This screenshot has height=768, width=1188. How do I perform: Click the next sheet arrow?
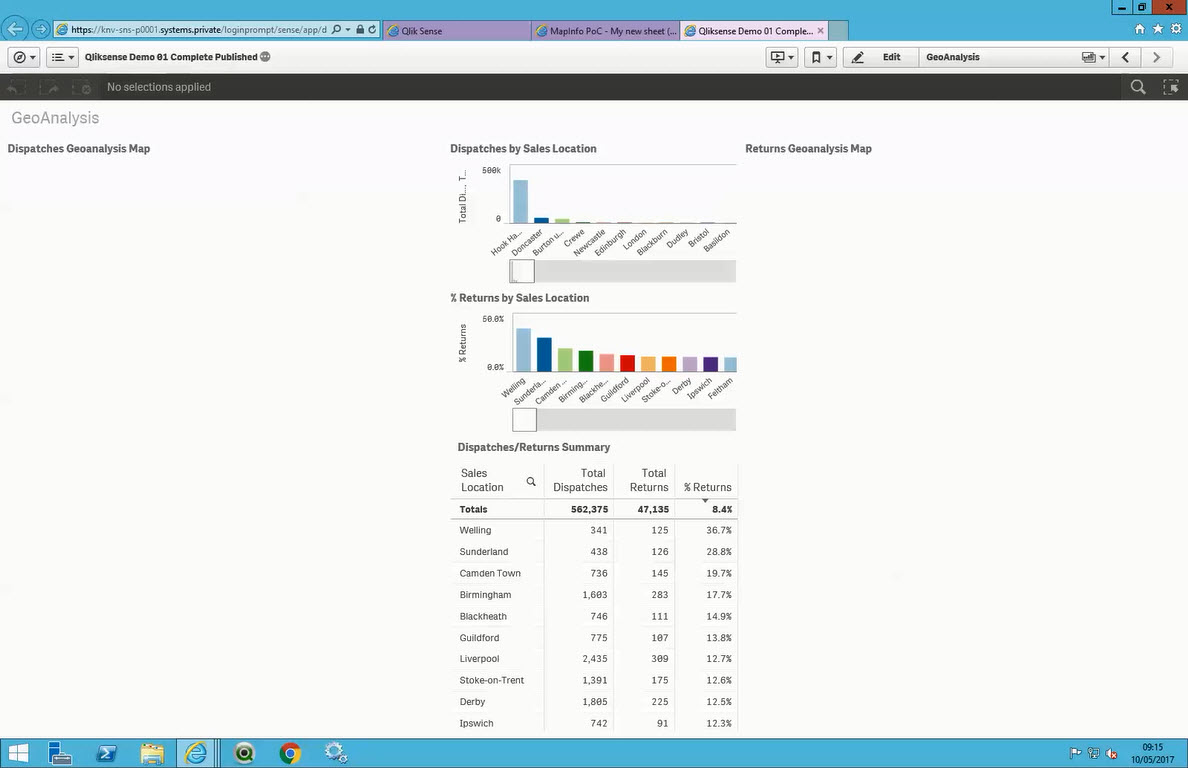coord(1157,57)
